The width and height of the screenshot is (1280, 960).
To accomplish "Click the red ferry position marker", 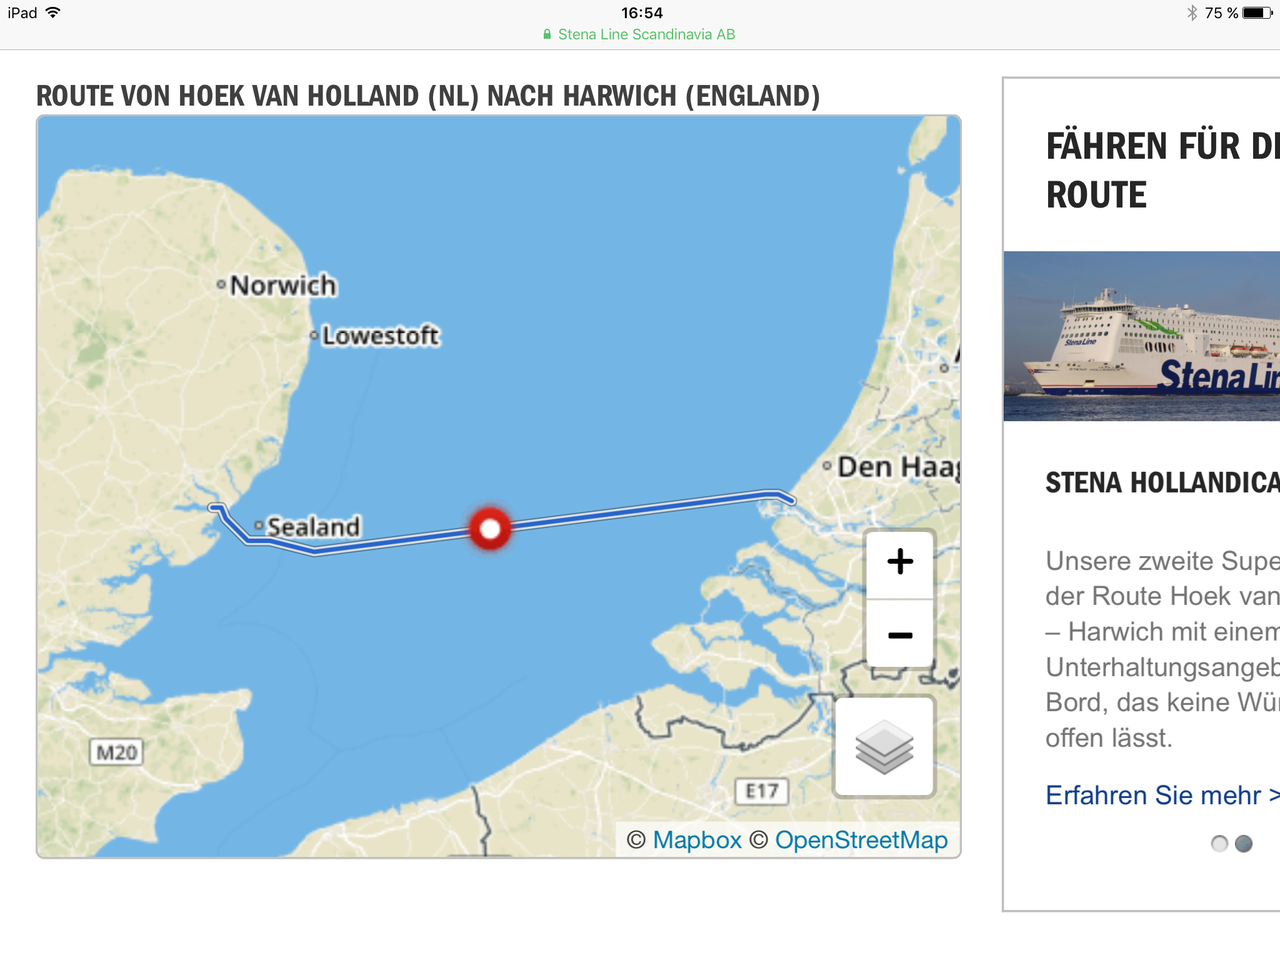I will pos(490,528).
